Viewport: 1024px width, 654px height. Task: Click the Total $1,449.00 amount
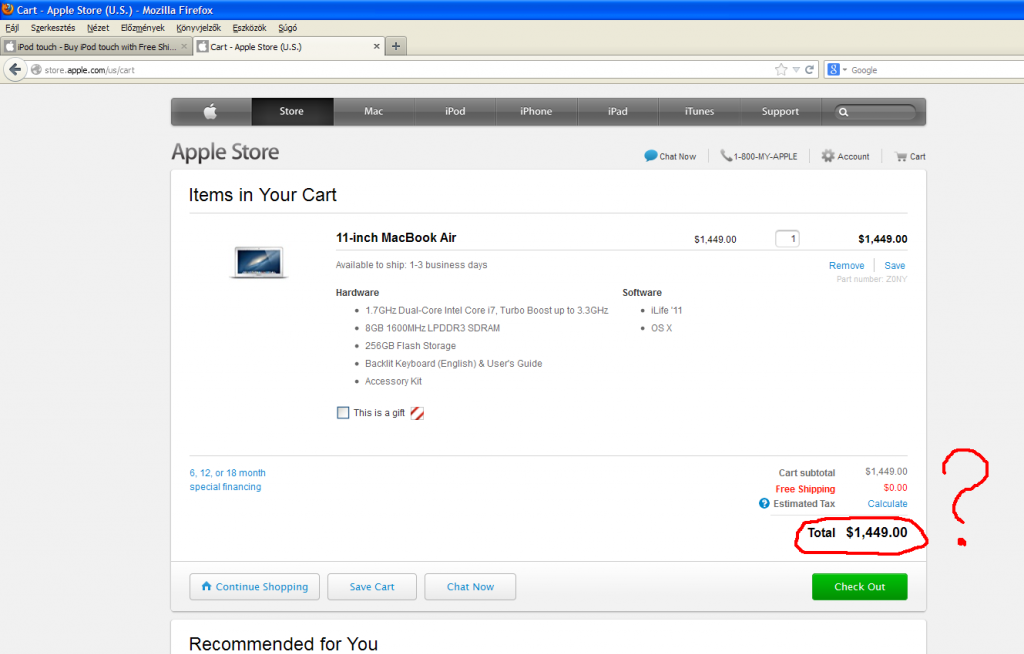876,532
